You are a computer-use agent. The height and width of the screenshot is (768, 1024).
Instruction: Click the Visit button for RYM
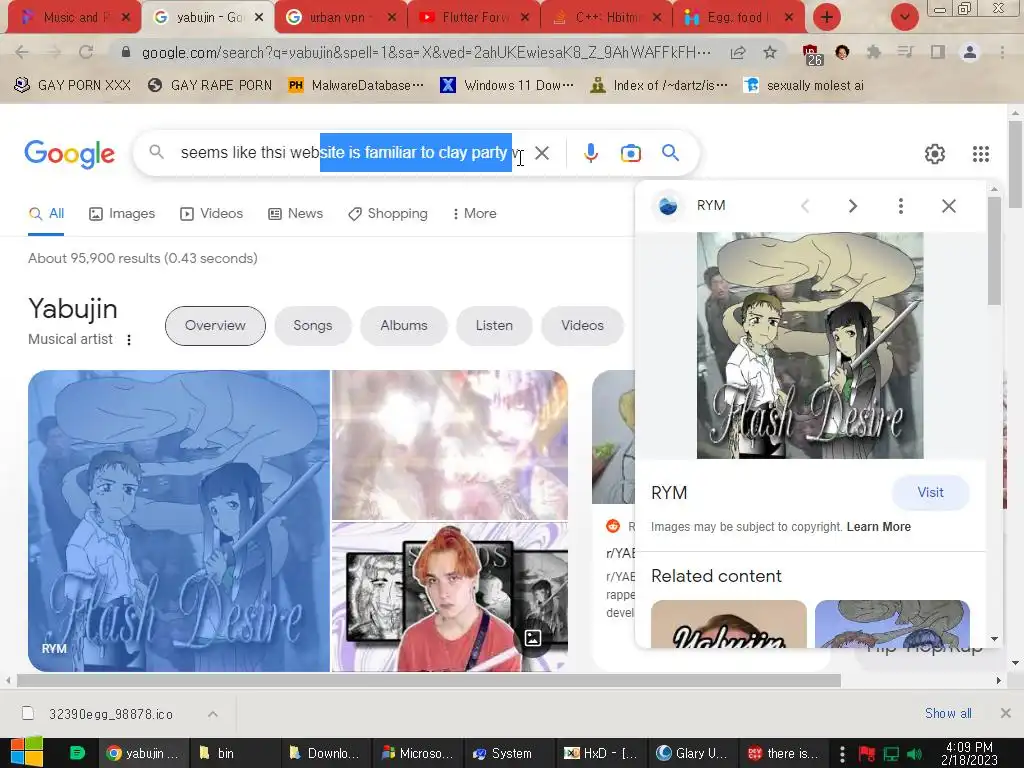[x=930, y=492]
